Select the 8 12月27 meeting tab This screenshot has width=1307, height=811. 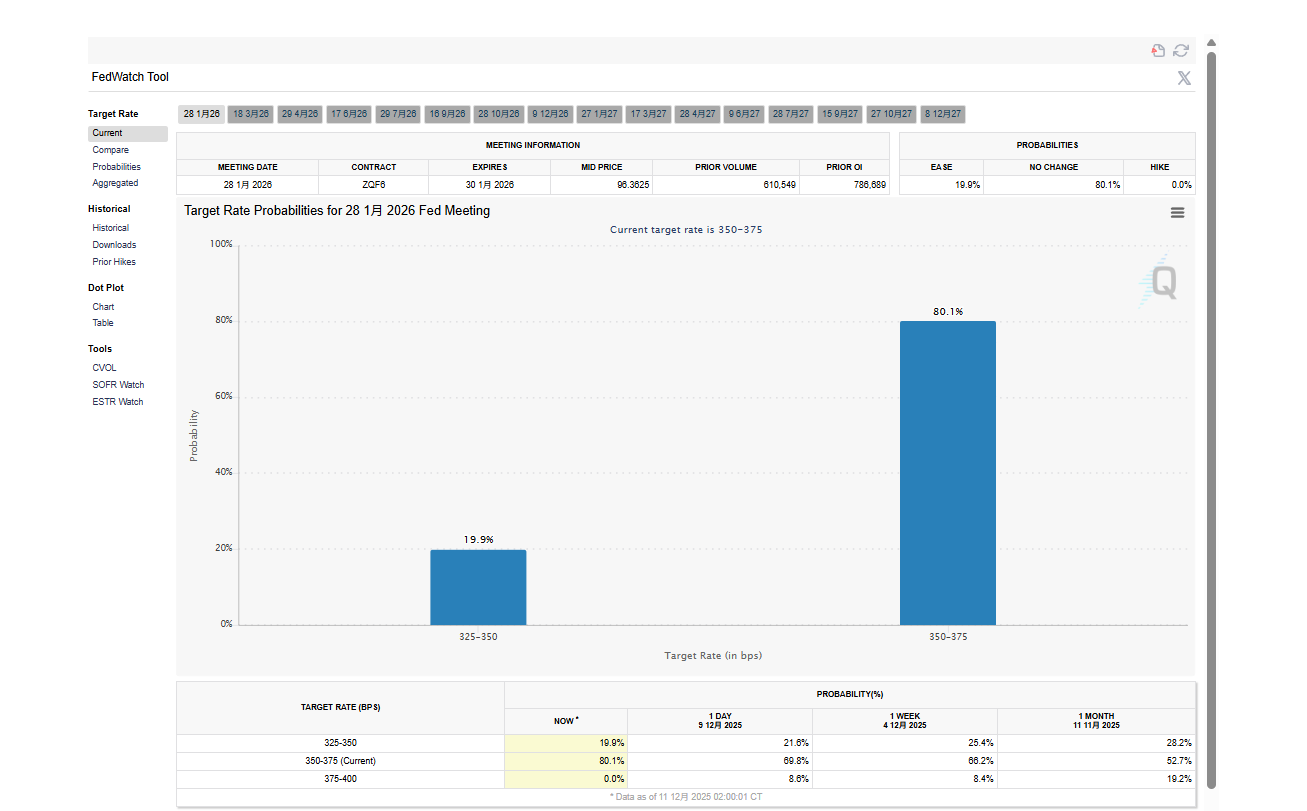coord(943,114)
